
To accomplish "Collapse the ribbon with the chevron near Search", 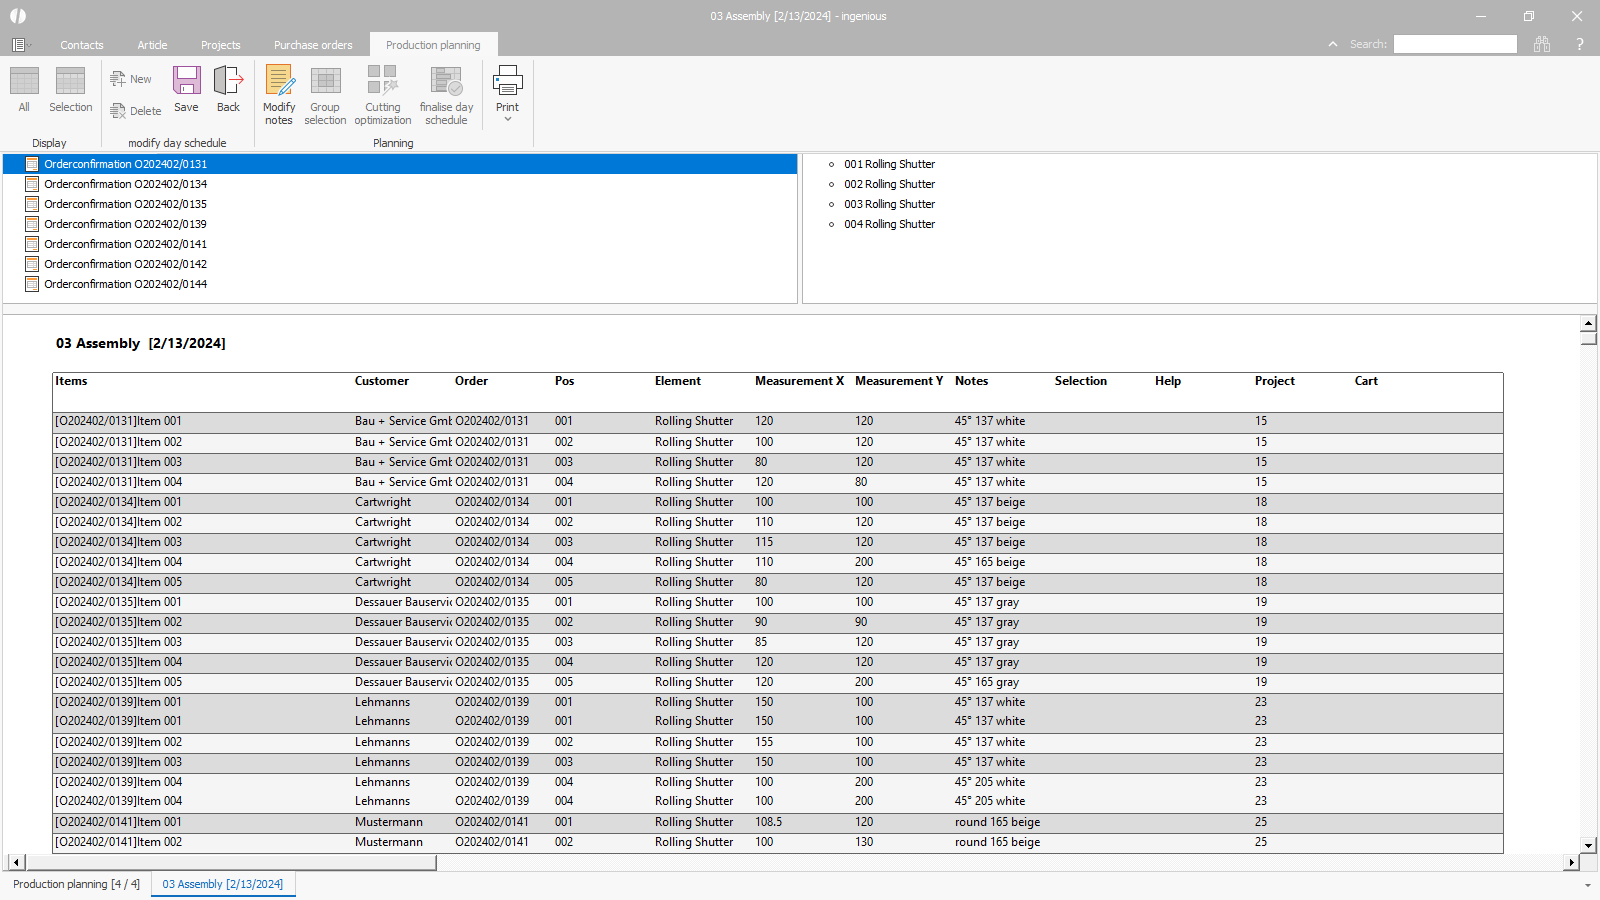I will point(1333,44).
